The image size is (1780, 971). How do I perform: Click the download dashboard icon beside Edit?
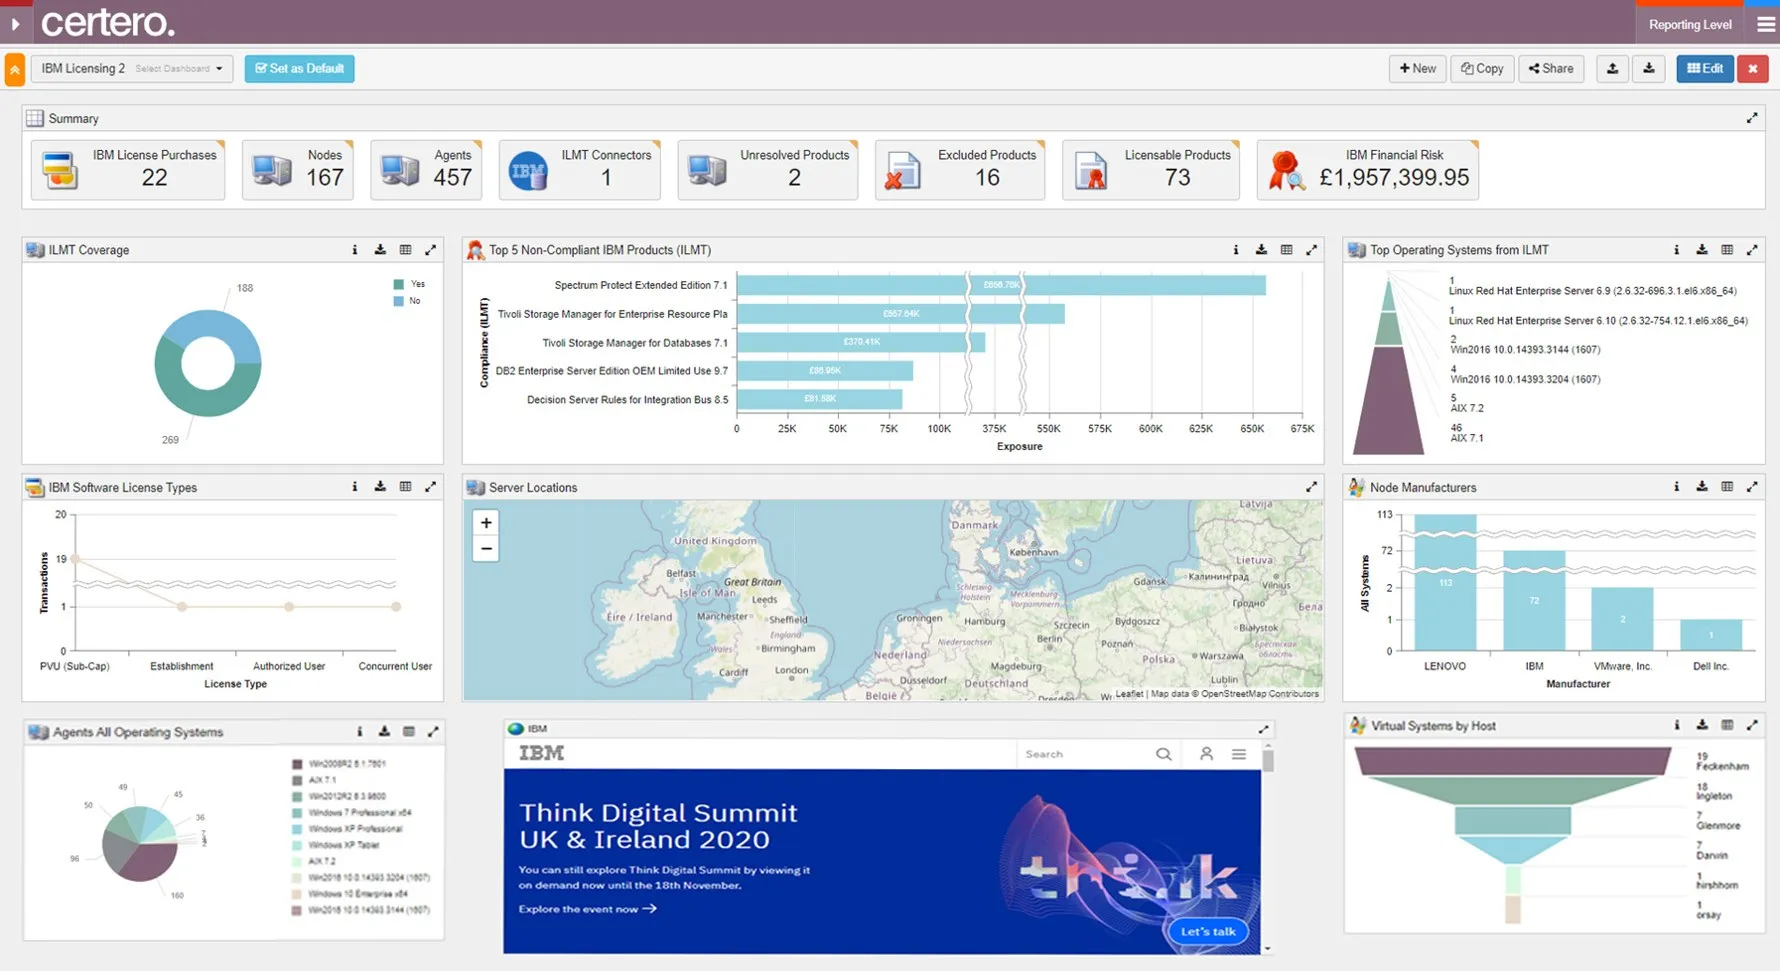(1649, 68)
